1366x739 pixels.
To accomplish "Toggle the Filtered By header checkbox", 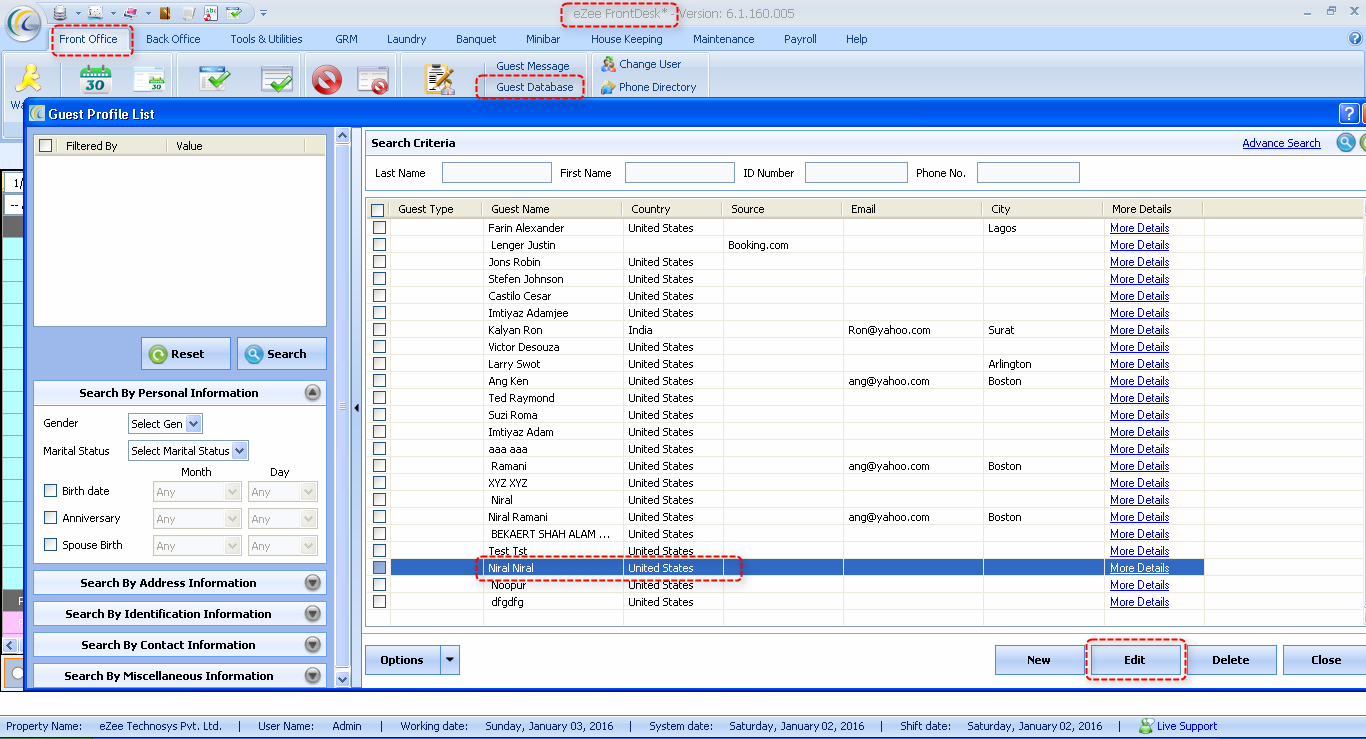I will (x=45, y=146).
